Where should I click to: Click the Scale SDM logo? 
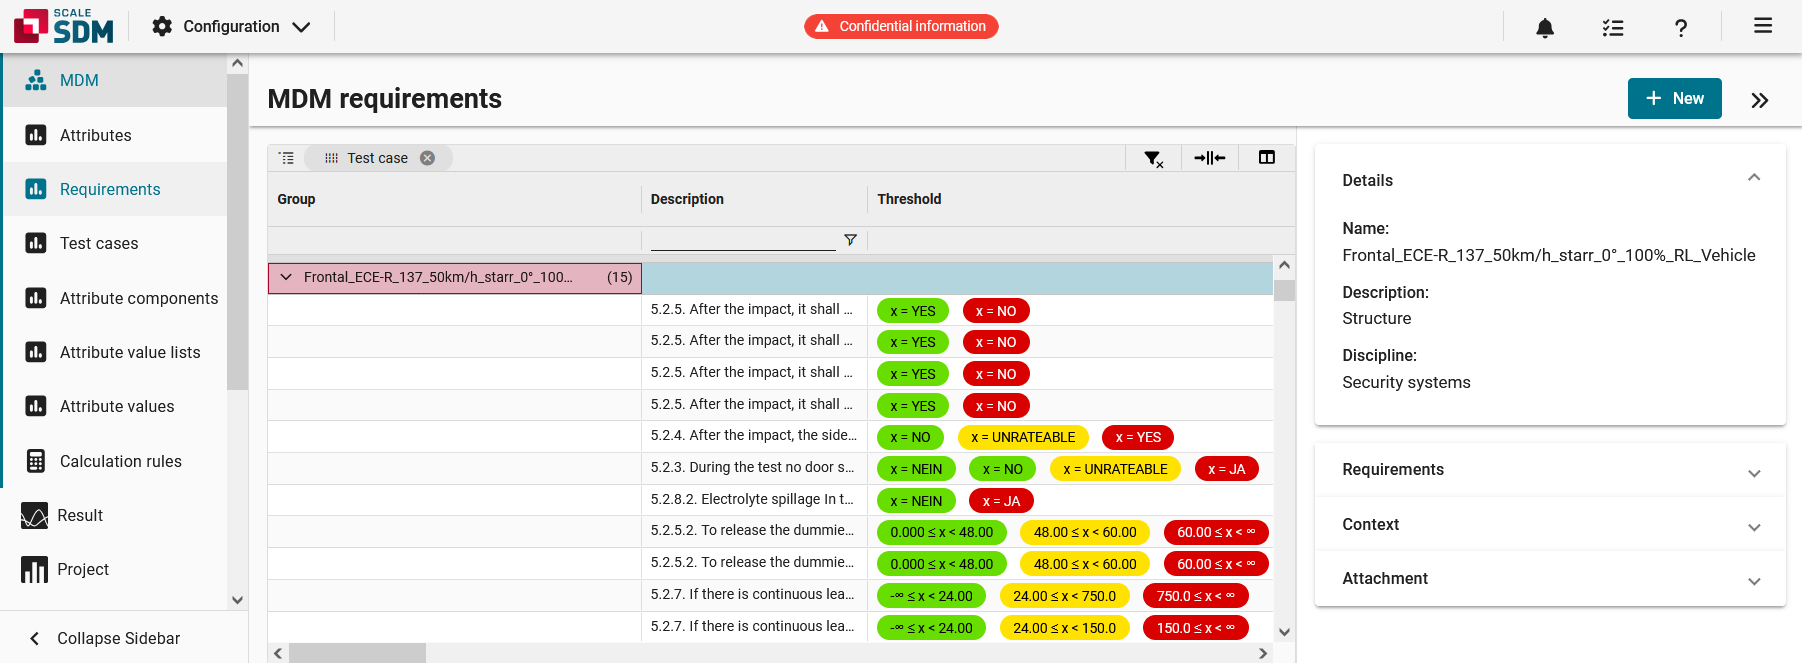coord(64,26)
